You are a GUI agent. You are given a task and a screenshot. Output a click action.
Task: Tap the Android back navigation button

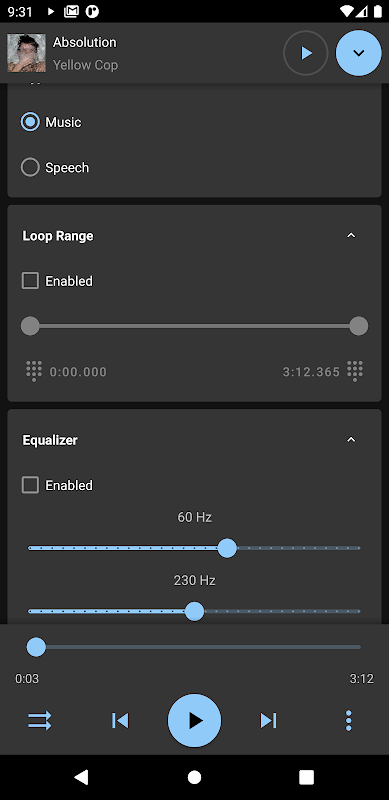[81, 777]
